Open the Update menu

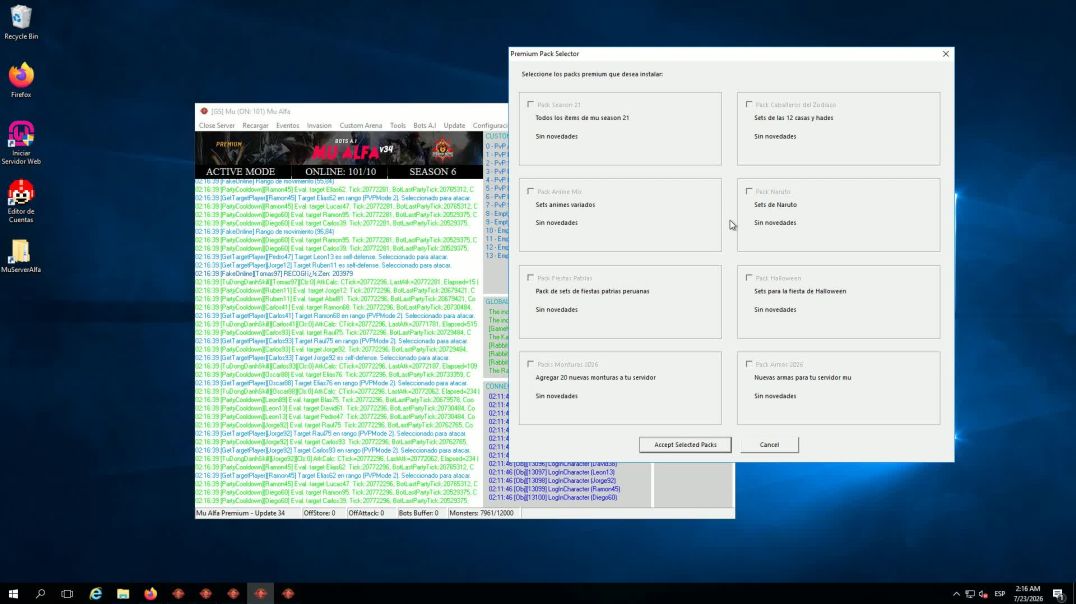pos(454,126)
